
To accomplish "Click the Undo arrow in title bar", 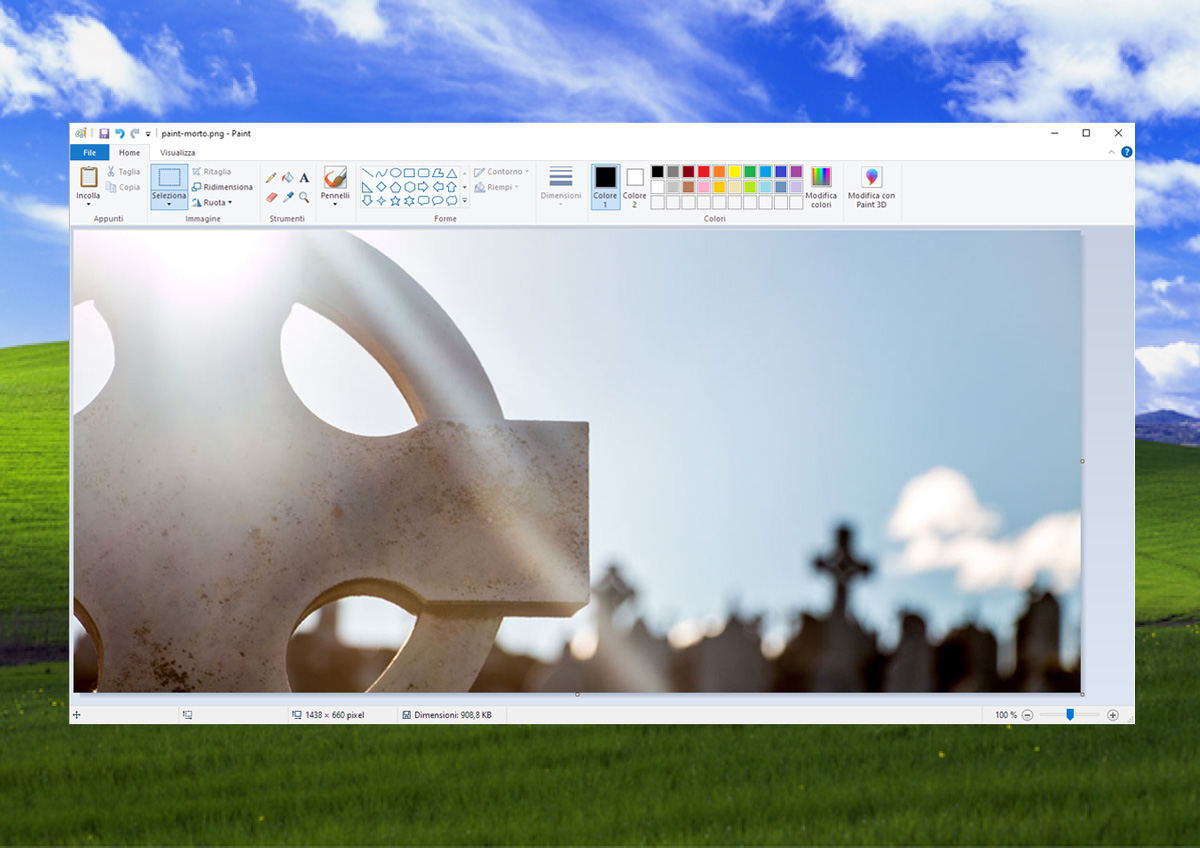I will tap(120, 133).
